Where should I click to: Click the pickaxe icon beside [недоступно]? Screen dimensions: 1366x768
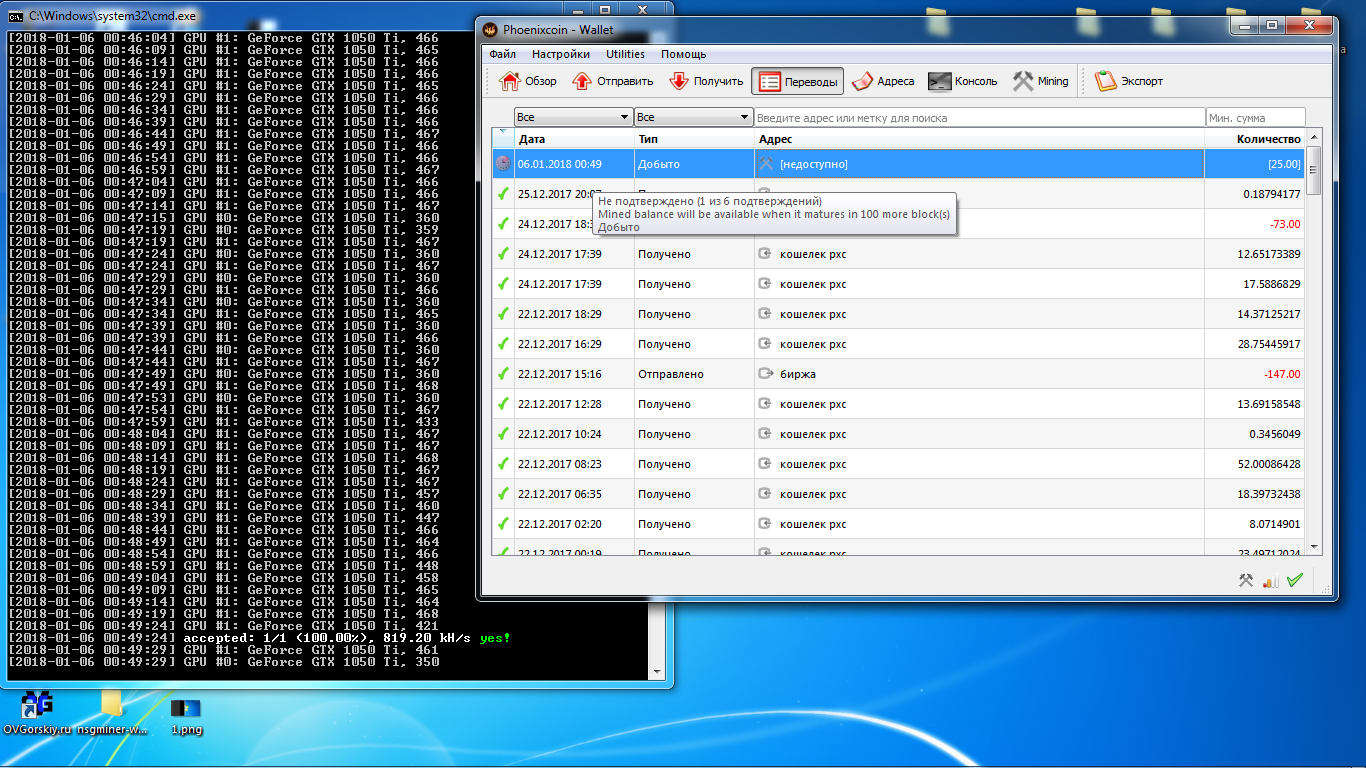point(767,164)
